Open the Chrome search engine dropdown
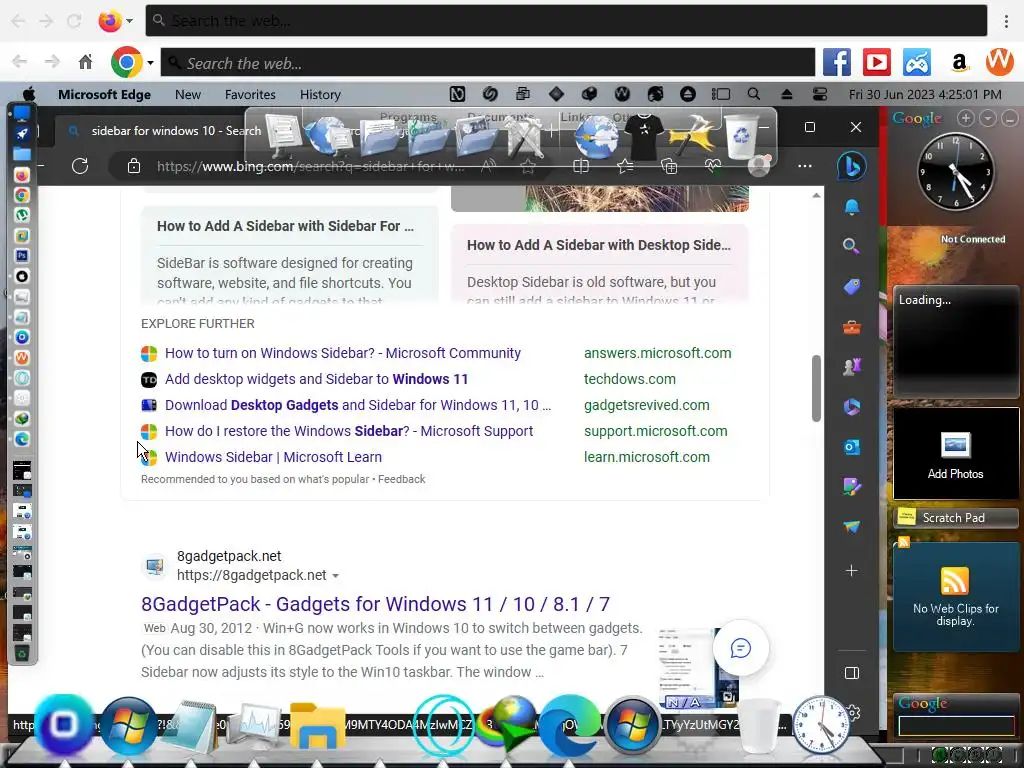 [150, 63]
